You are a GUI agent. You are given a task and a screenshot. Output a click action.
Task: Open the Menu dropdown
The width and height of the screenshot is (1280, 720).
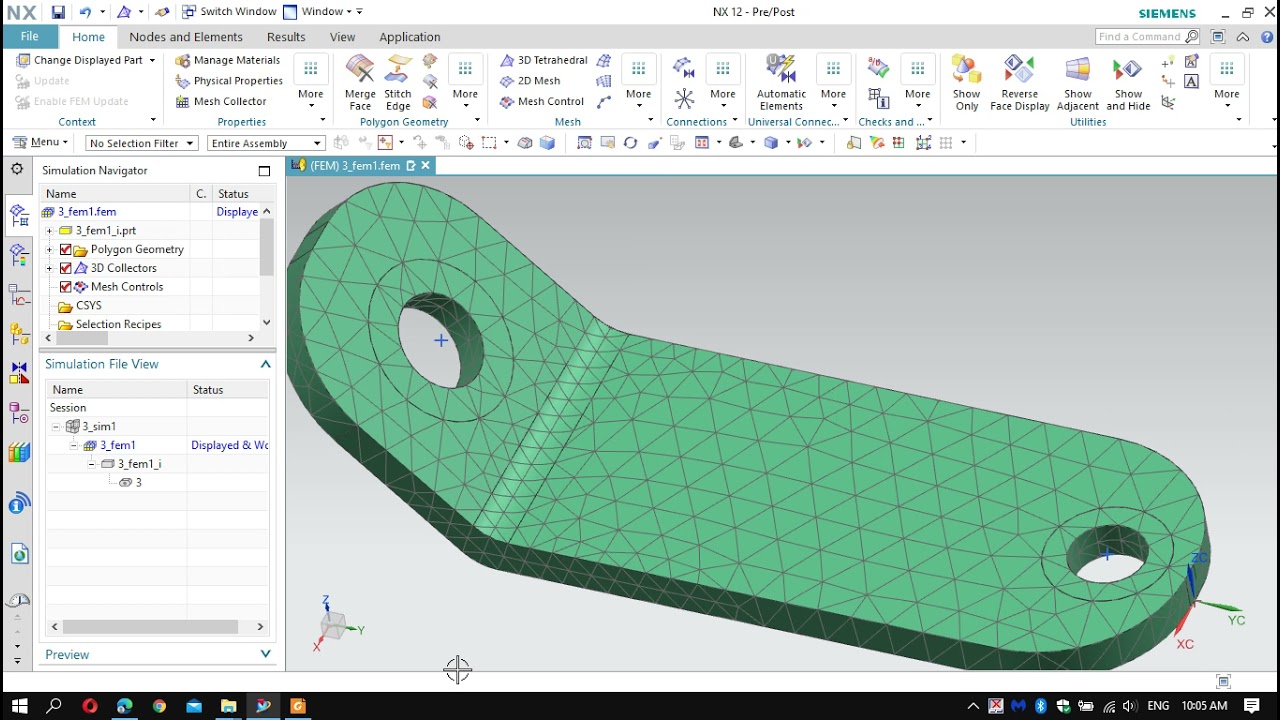[x=42, y=143]
